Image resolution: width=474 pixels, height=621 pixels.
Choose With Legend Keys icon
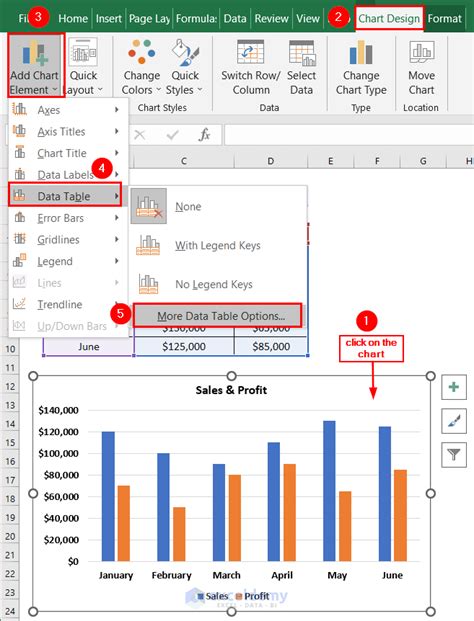[148, 245]
